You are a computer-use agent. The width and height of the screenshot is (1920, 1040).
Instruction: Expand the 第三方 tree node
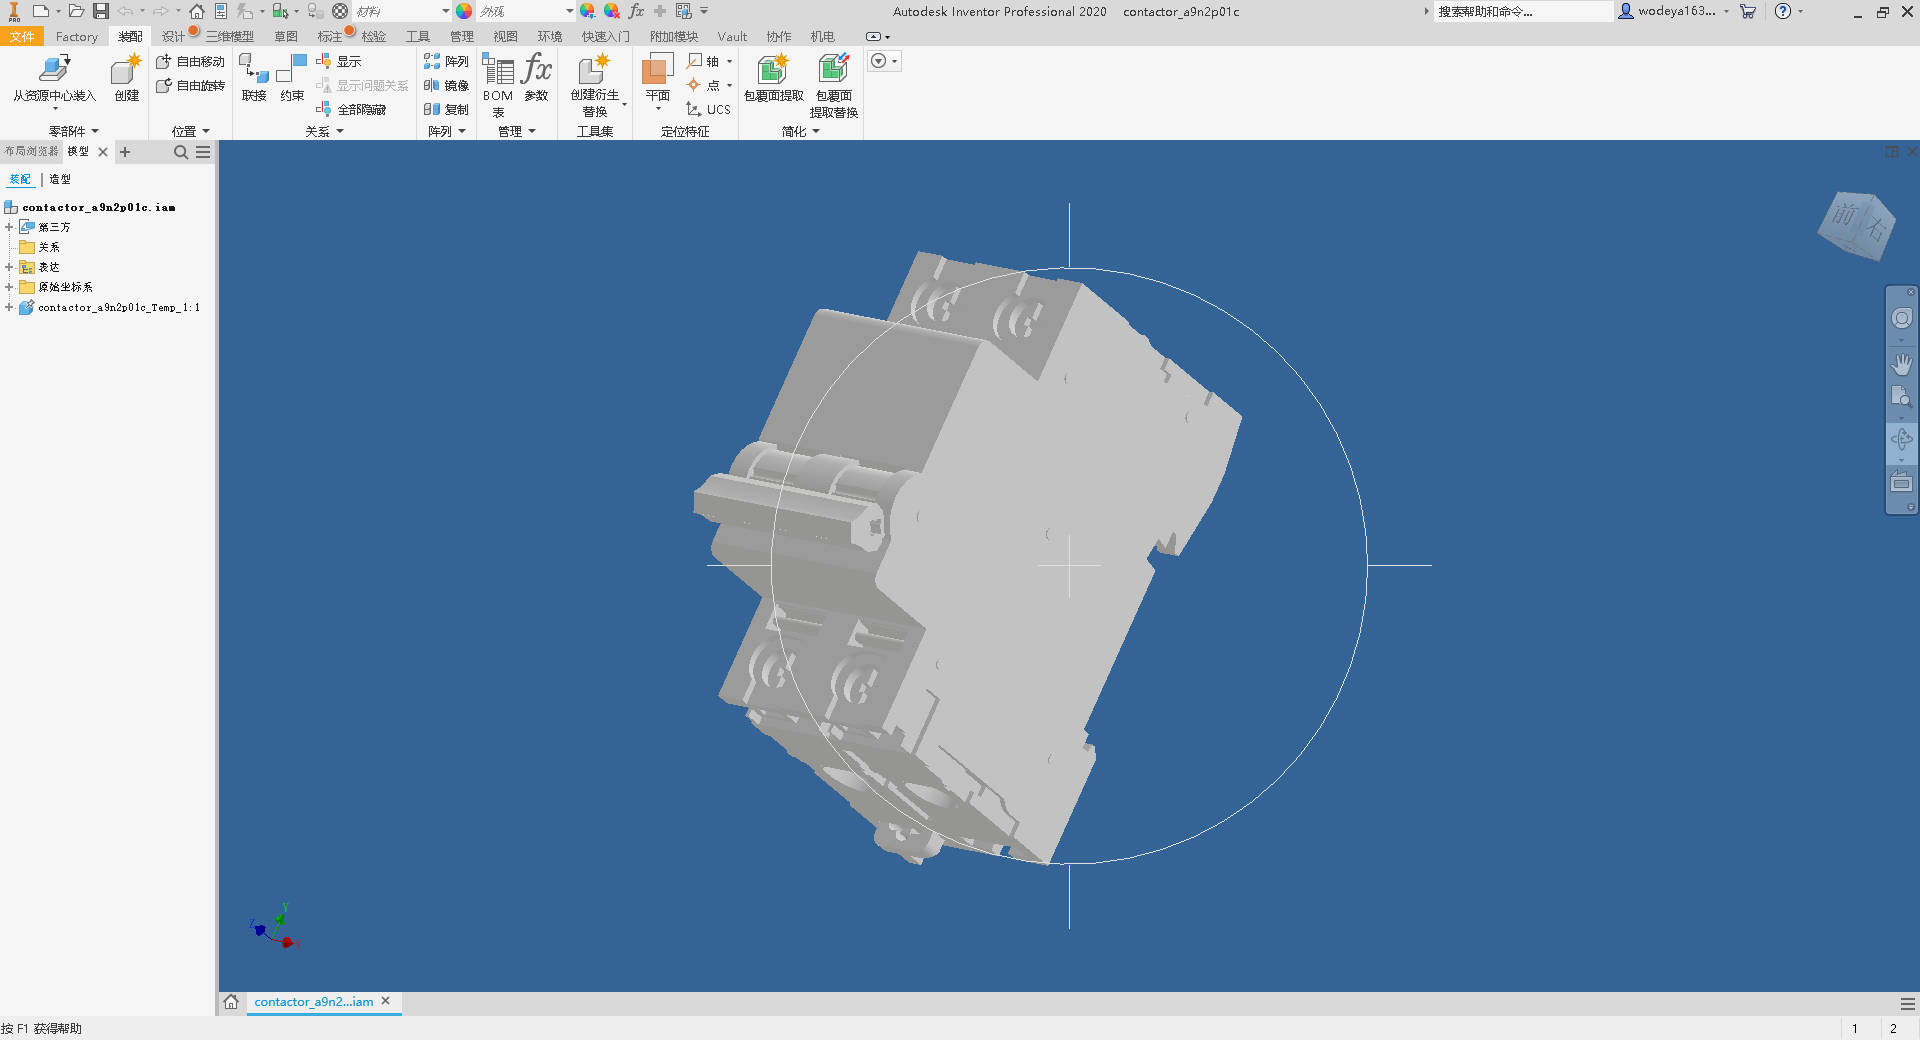pos(9,227)
